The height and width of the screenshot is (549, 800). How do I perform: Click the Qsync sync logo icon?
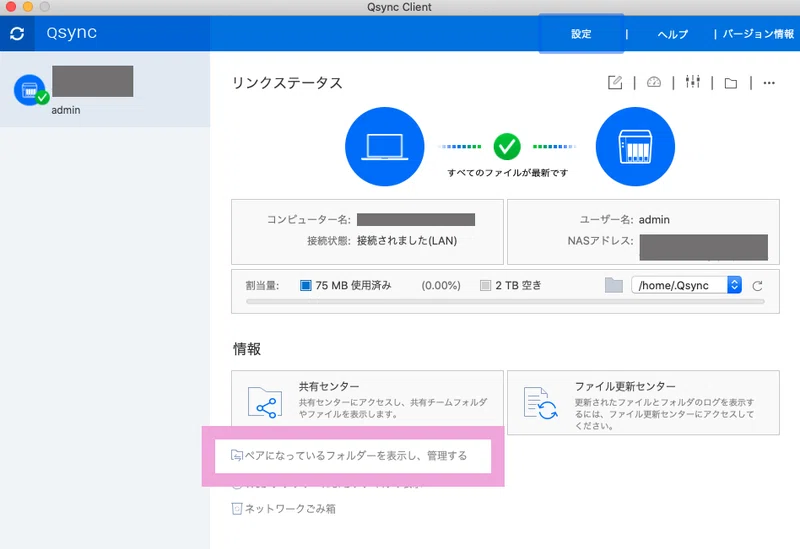17,34
